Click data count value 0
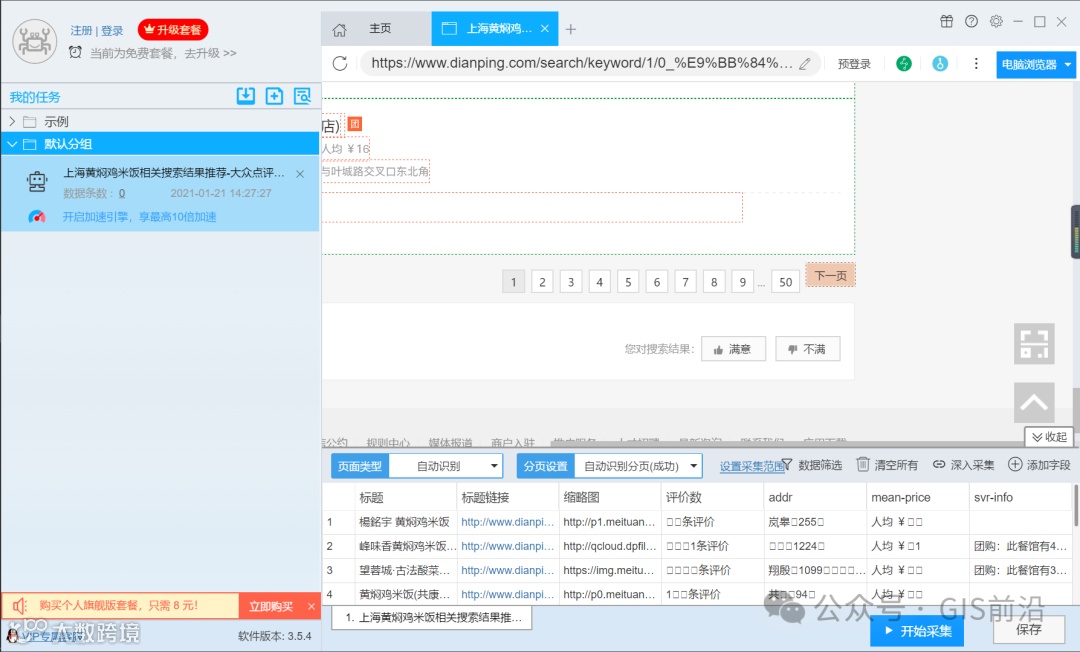Screen dimensions: 1080x652 122,193
